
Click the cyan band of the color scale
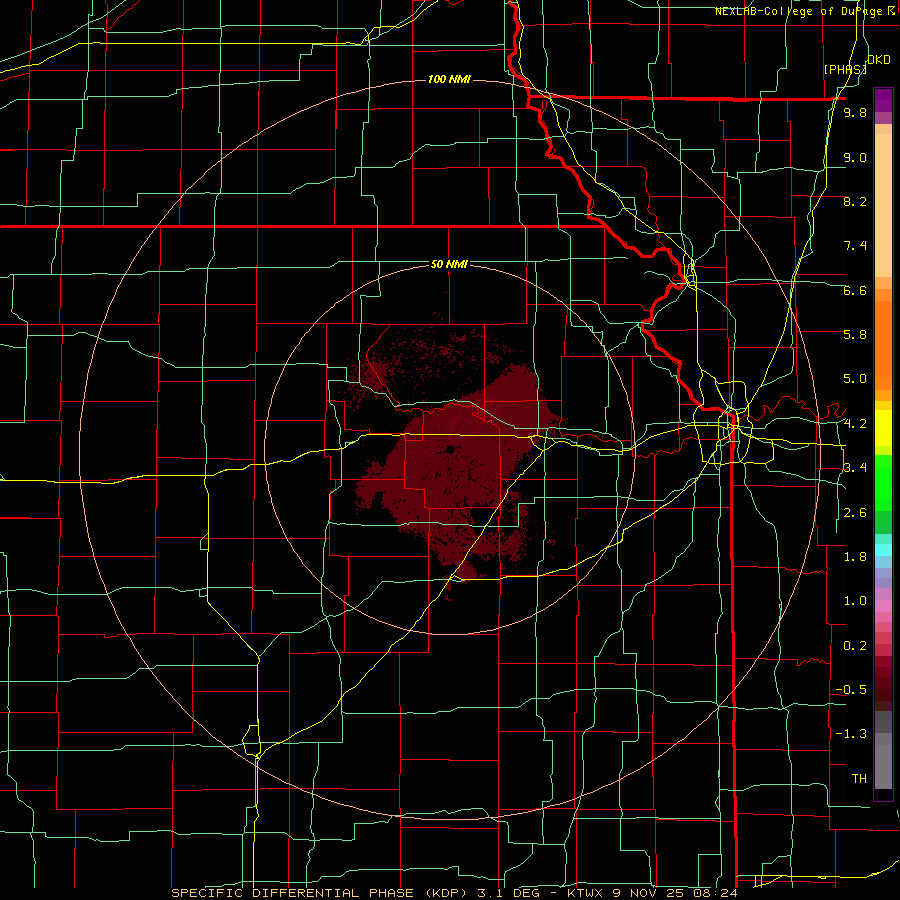tap(883, 549)
